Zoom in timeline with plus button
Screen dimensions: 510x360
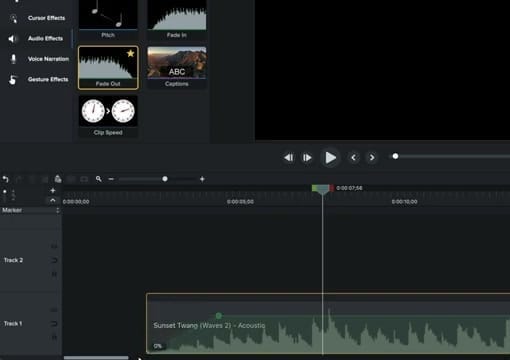tap(202, 179)
